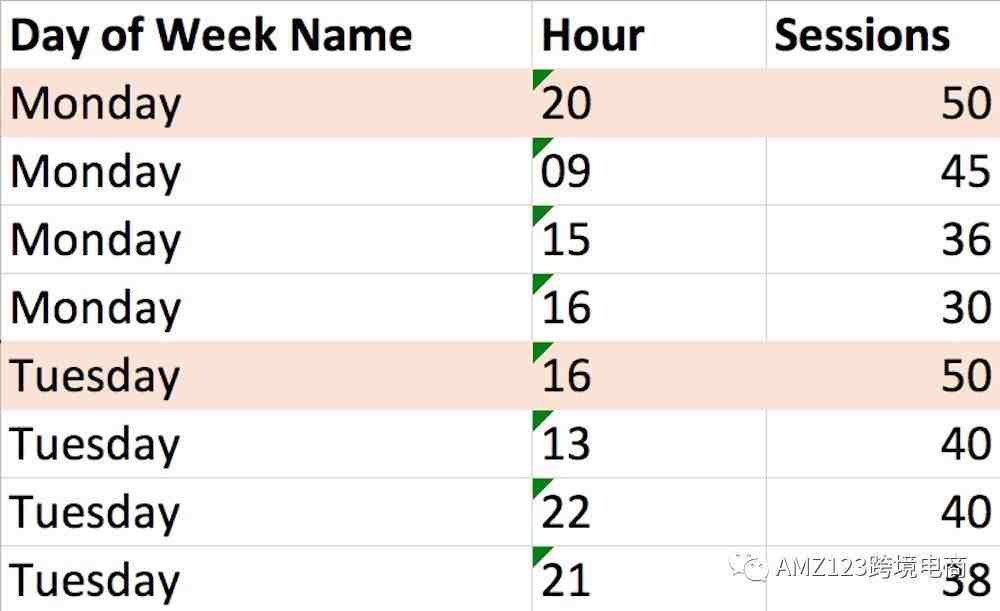The height and width of the screenshot is (611, 1000).
Task: Click the Sessions cell showing 45
Action: point(882,171)
